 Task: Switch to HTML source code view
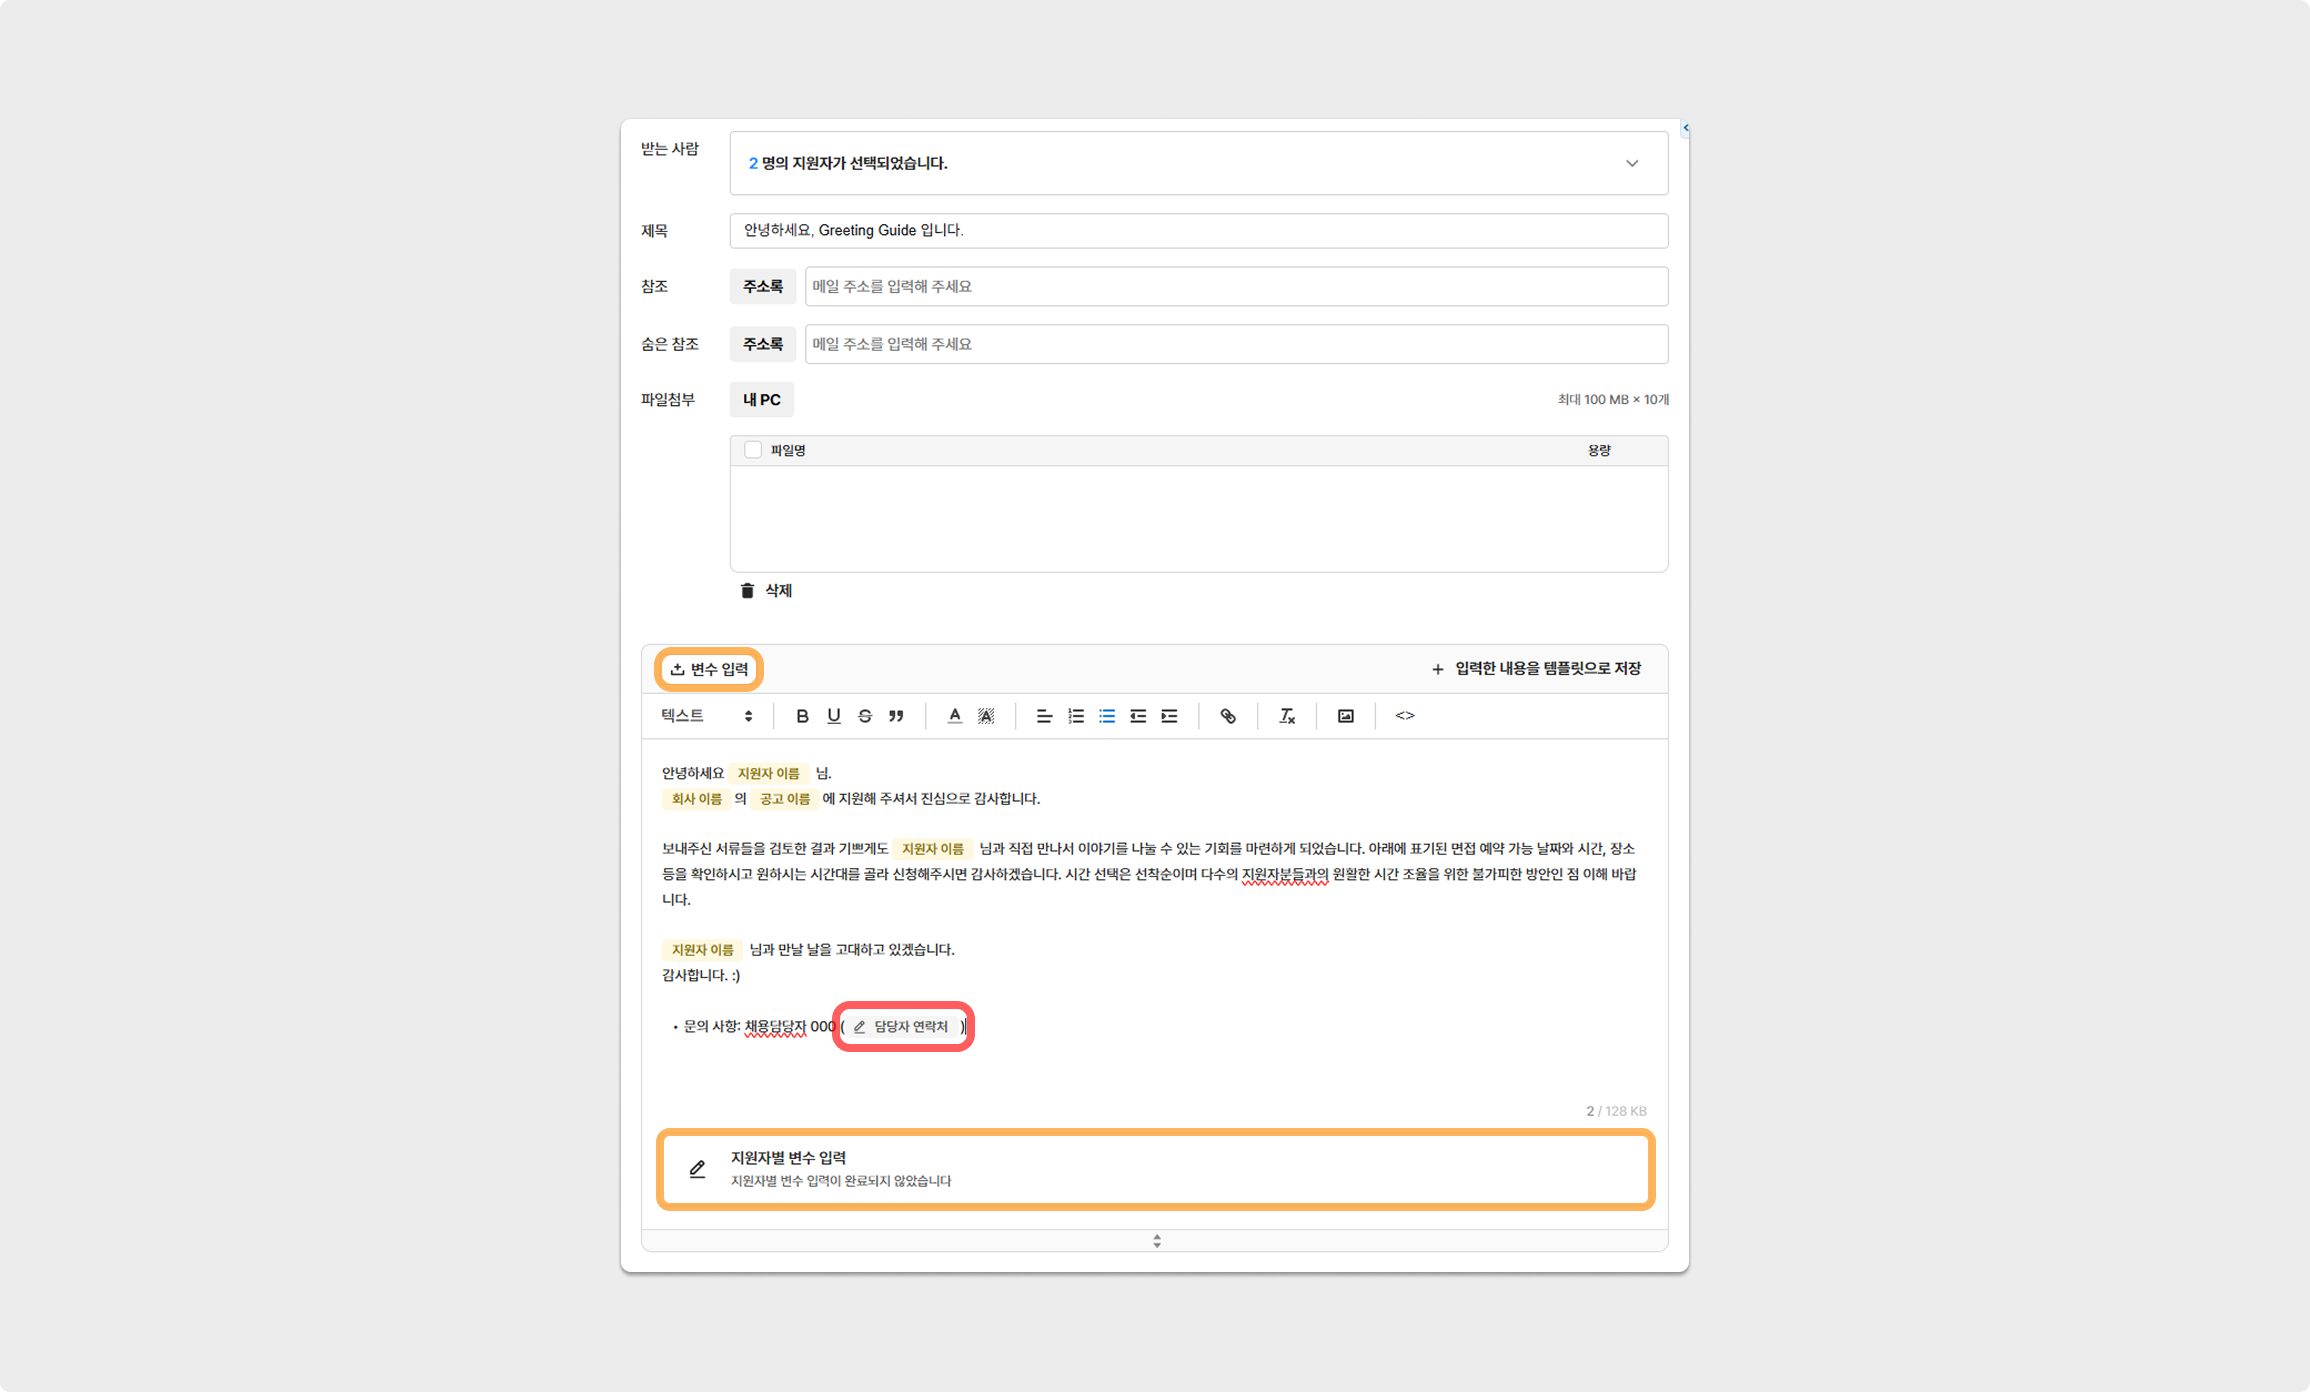[x=1405, y=716]
